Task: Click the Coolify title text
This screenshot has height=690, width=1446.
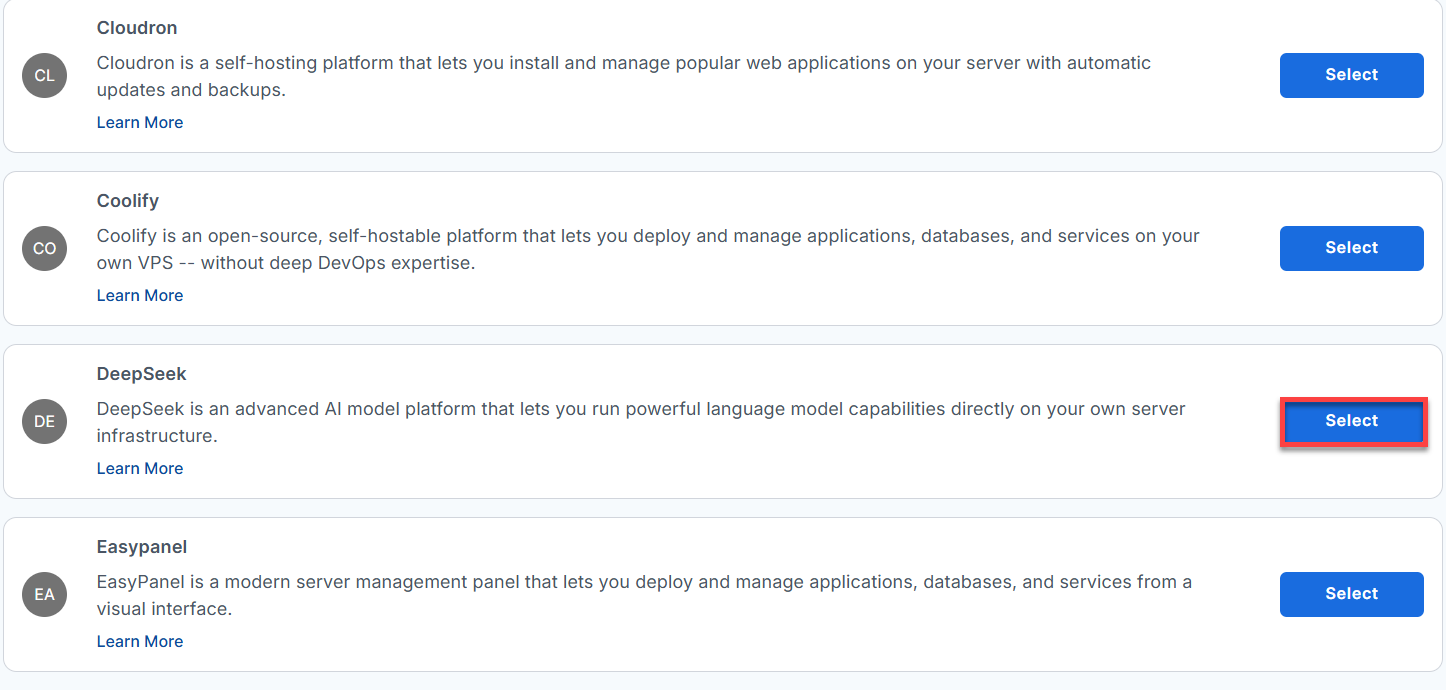Action: click(x=128, y=201)
